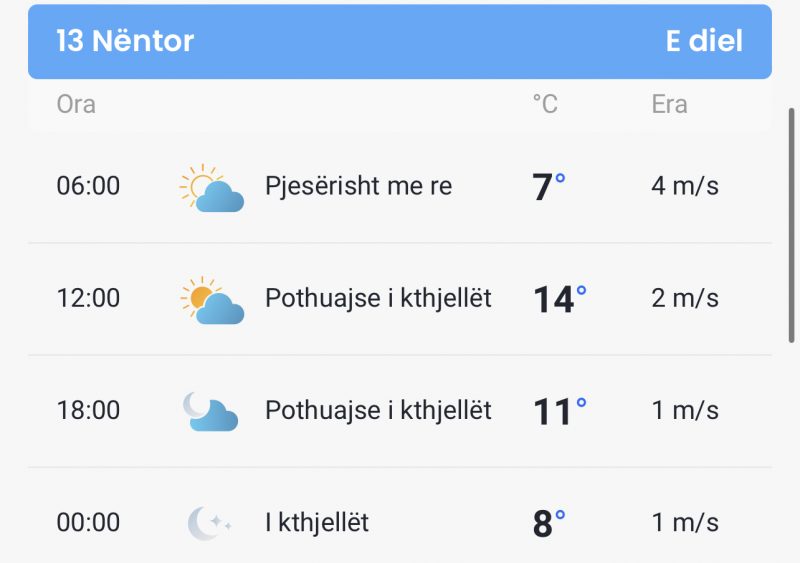
Task: Select the 00:00 forecast time
Action: [x=88, y=523]
